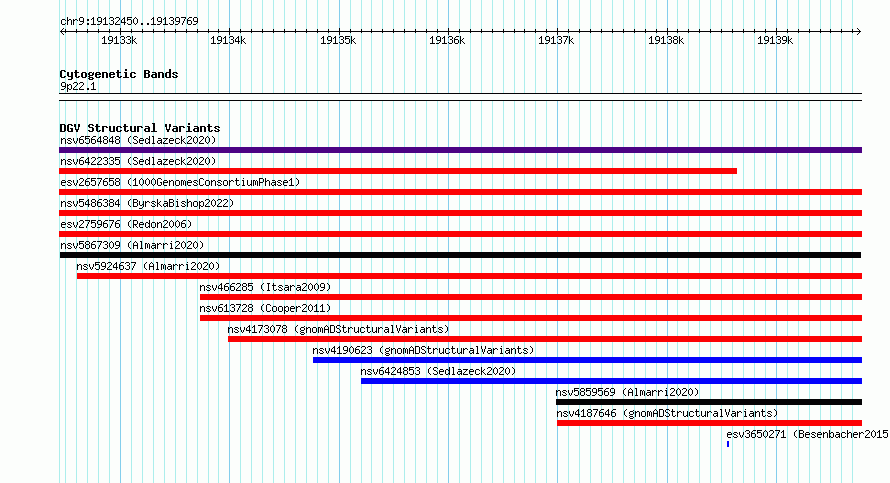The height and width of the screenshot is (483, 890).
Task: Click the nsv5486384 (ByrskaBishop2022) label
Action: pyautogui.click(x=147, y=203)
